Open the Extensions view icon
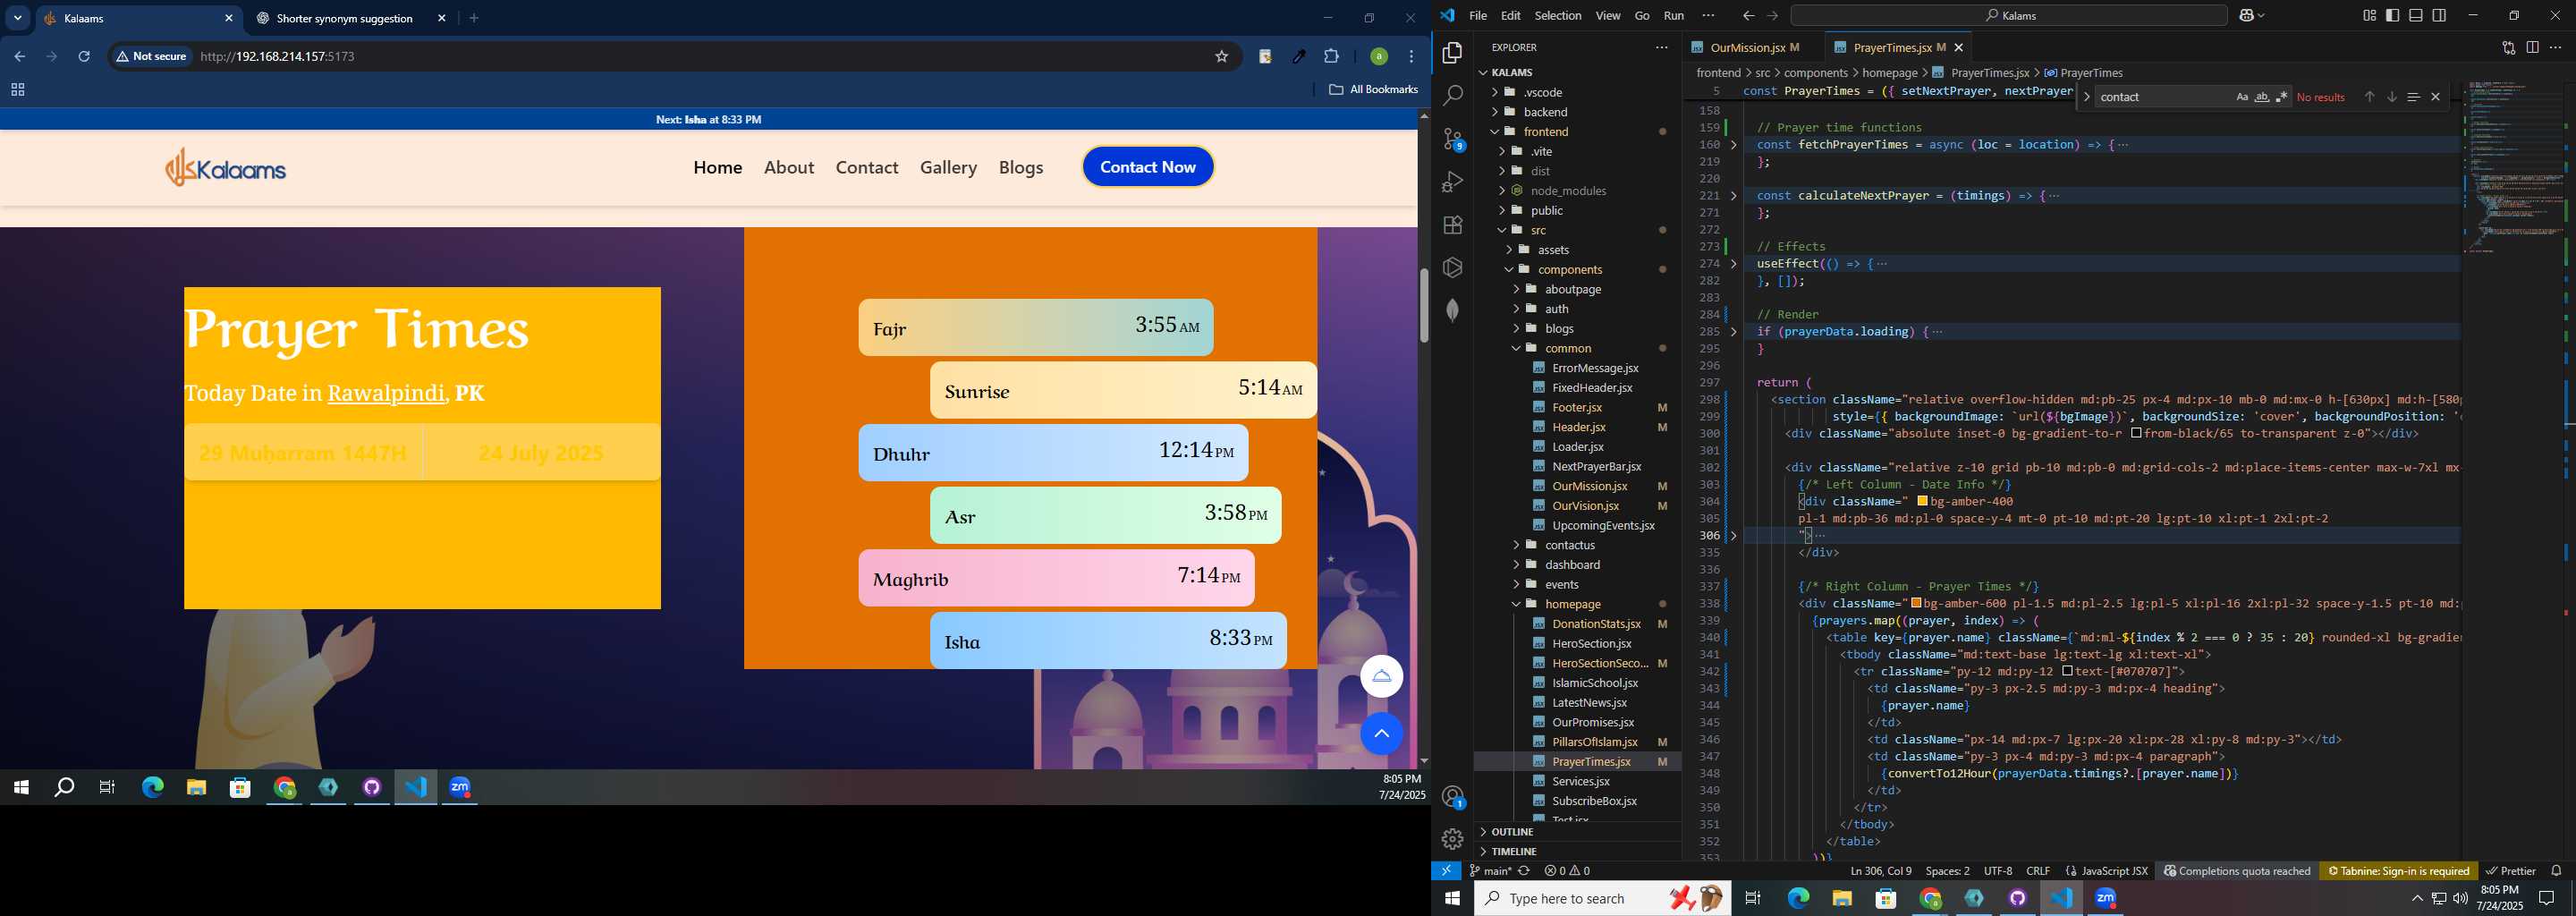 pyautogui.click(x=1452, y=225)
